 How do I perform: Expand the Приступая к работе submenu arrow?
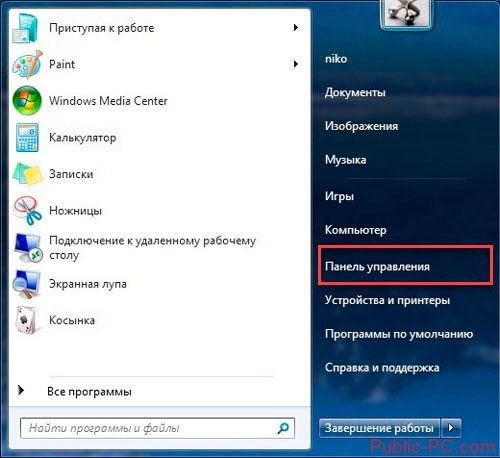coord(296,28)
